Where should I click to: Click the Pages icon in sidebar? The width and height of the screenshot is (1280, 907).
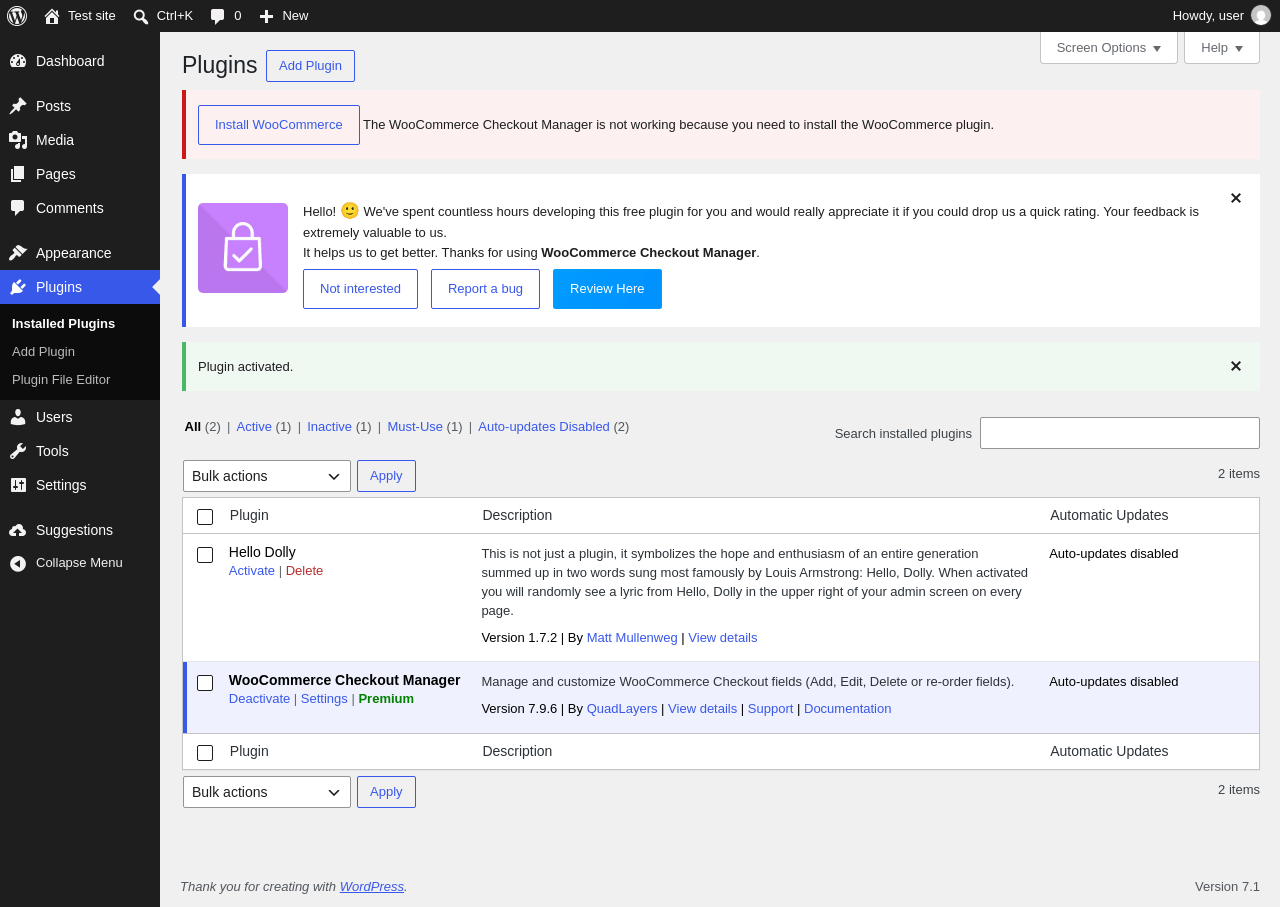(18, 174)
